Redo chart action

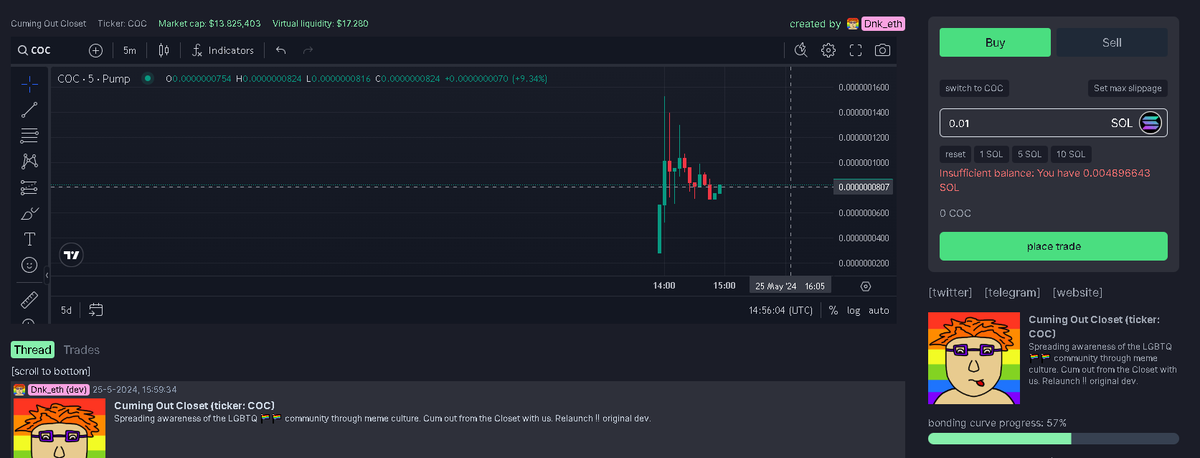point(308,50)
